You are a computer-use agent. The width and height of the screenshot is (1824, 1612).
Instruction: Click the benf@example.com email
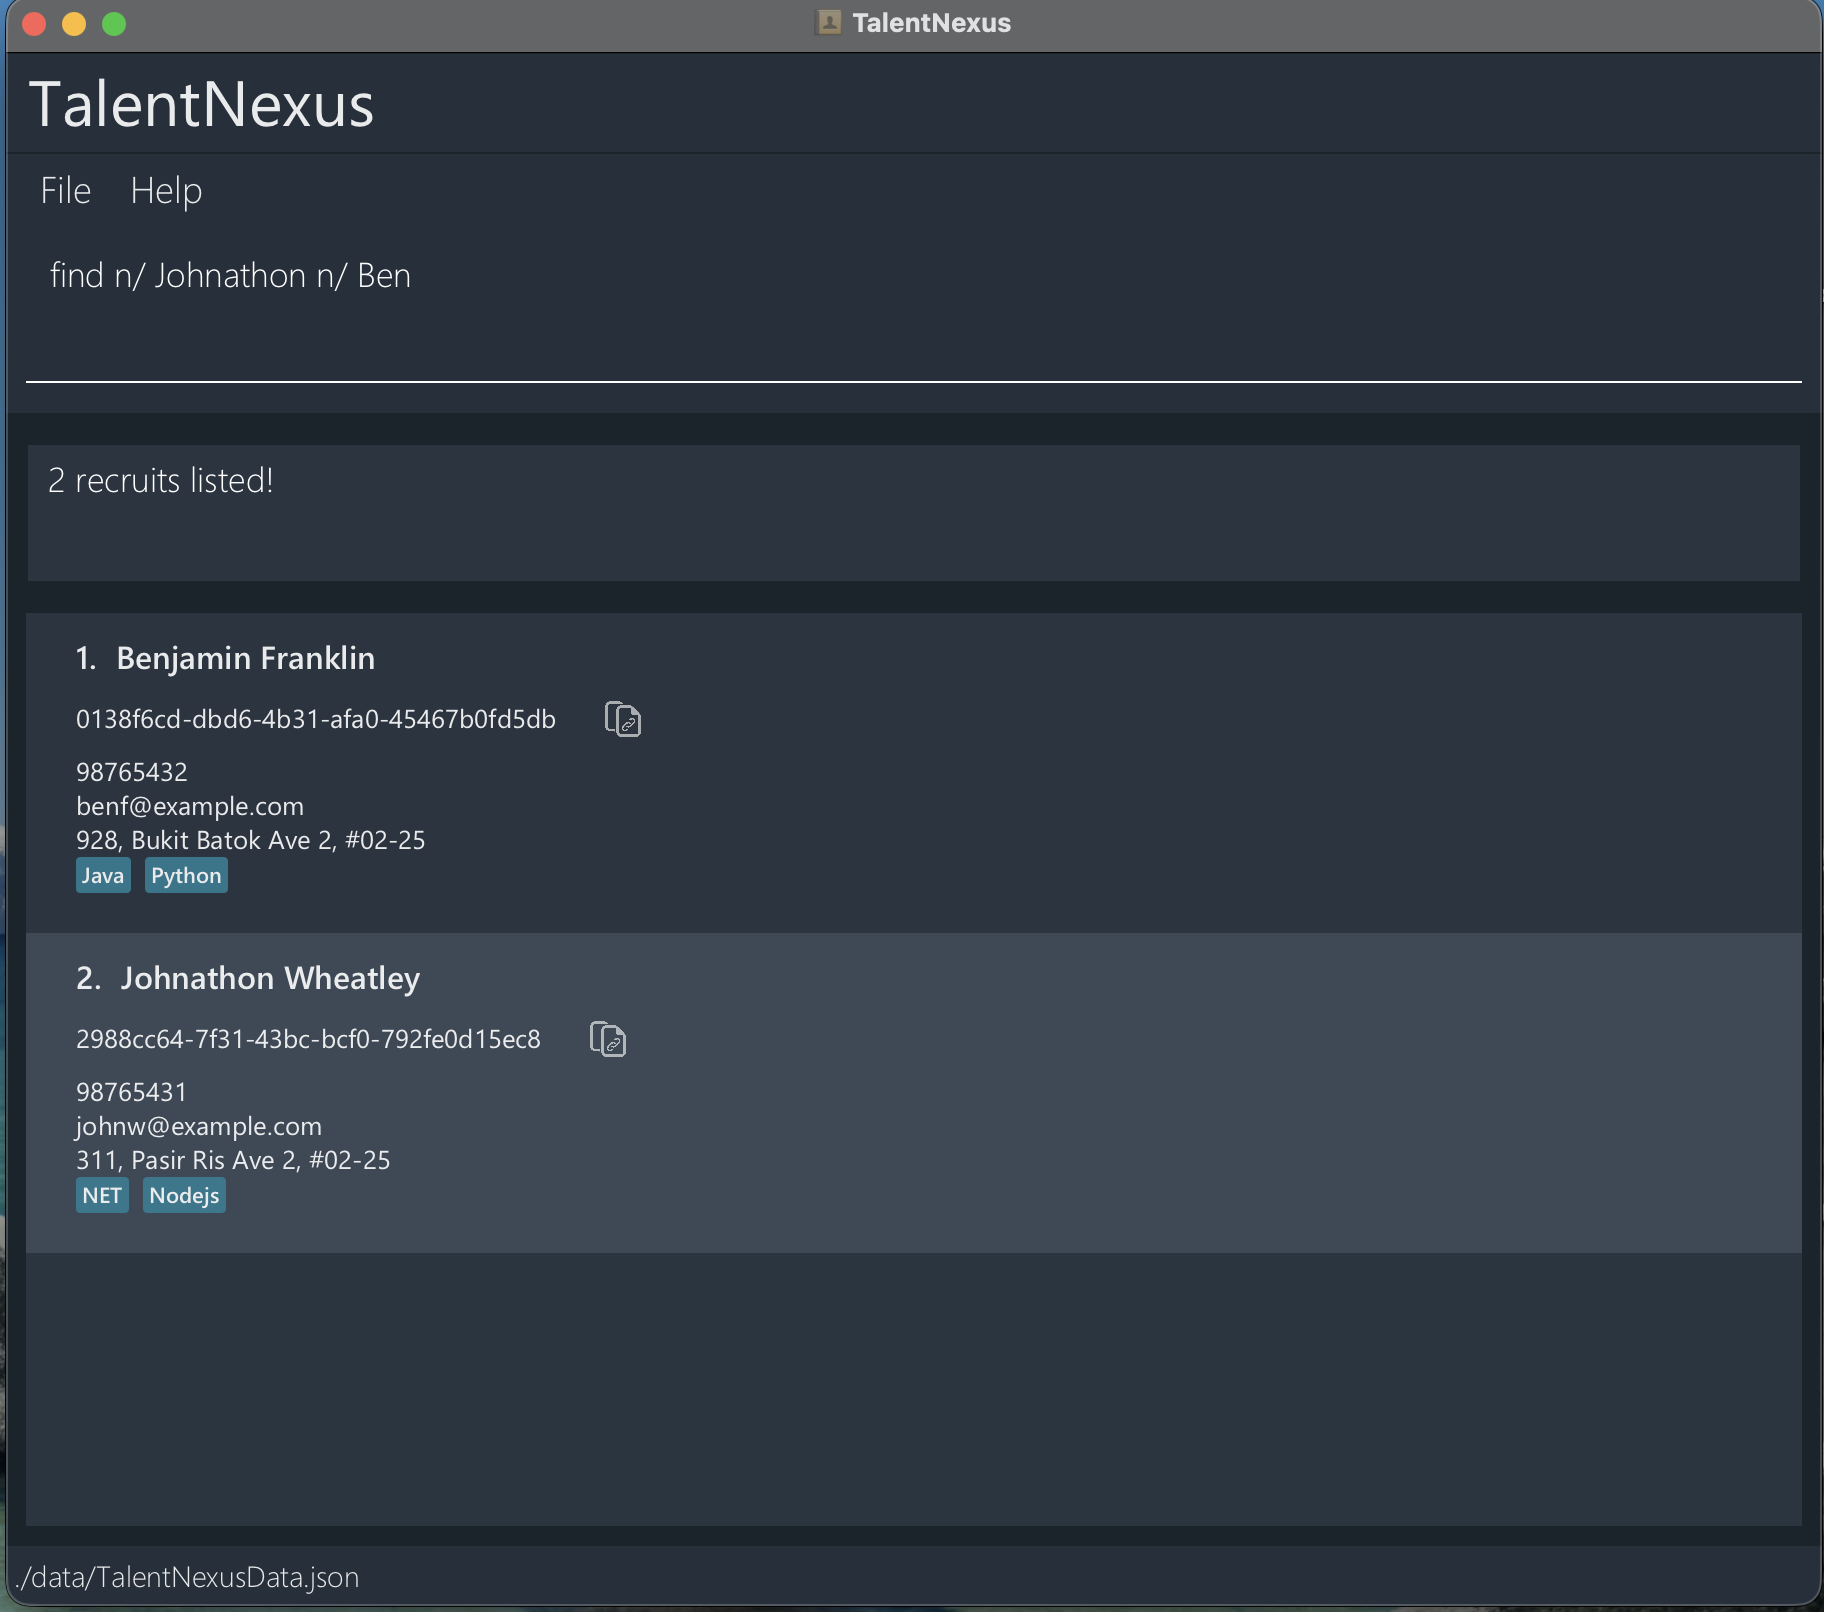pos(190,806)
